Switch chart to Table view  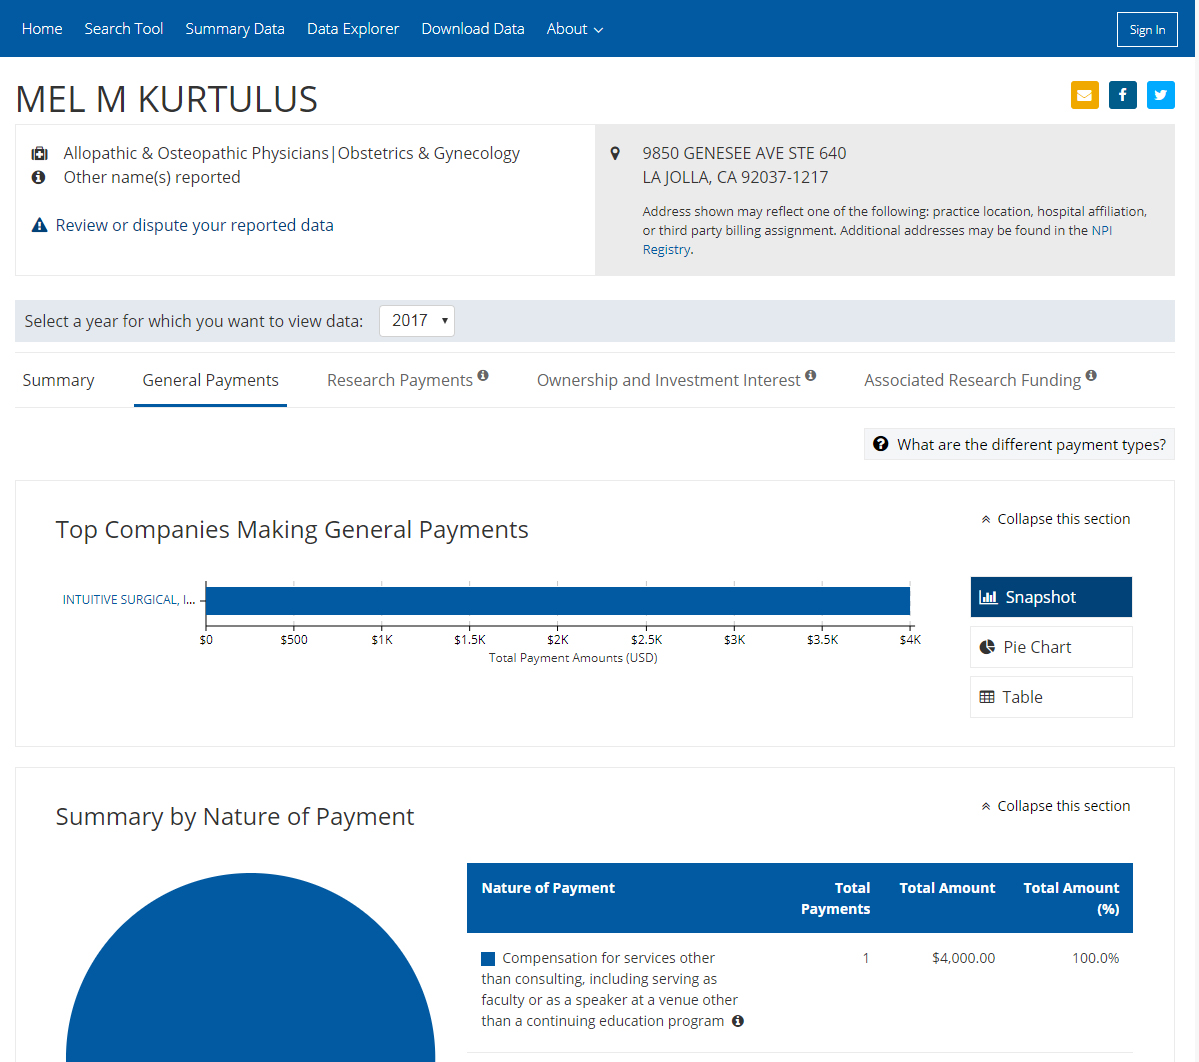1050,697
